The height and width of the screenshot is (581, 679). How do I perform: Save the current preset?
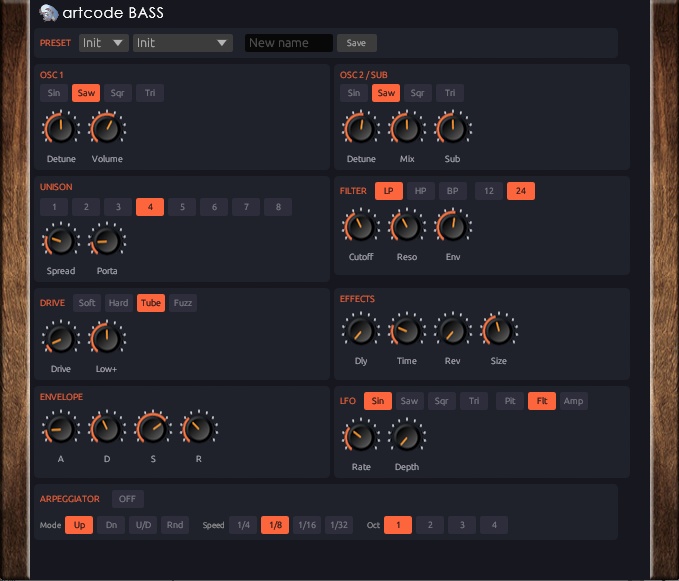pos(357,43)
